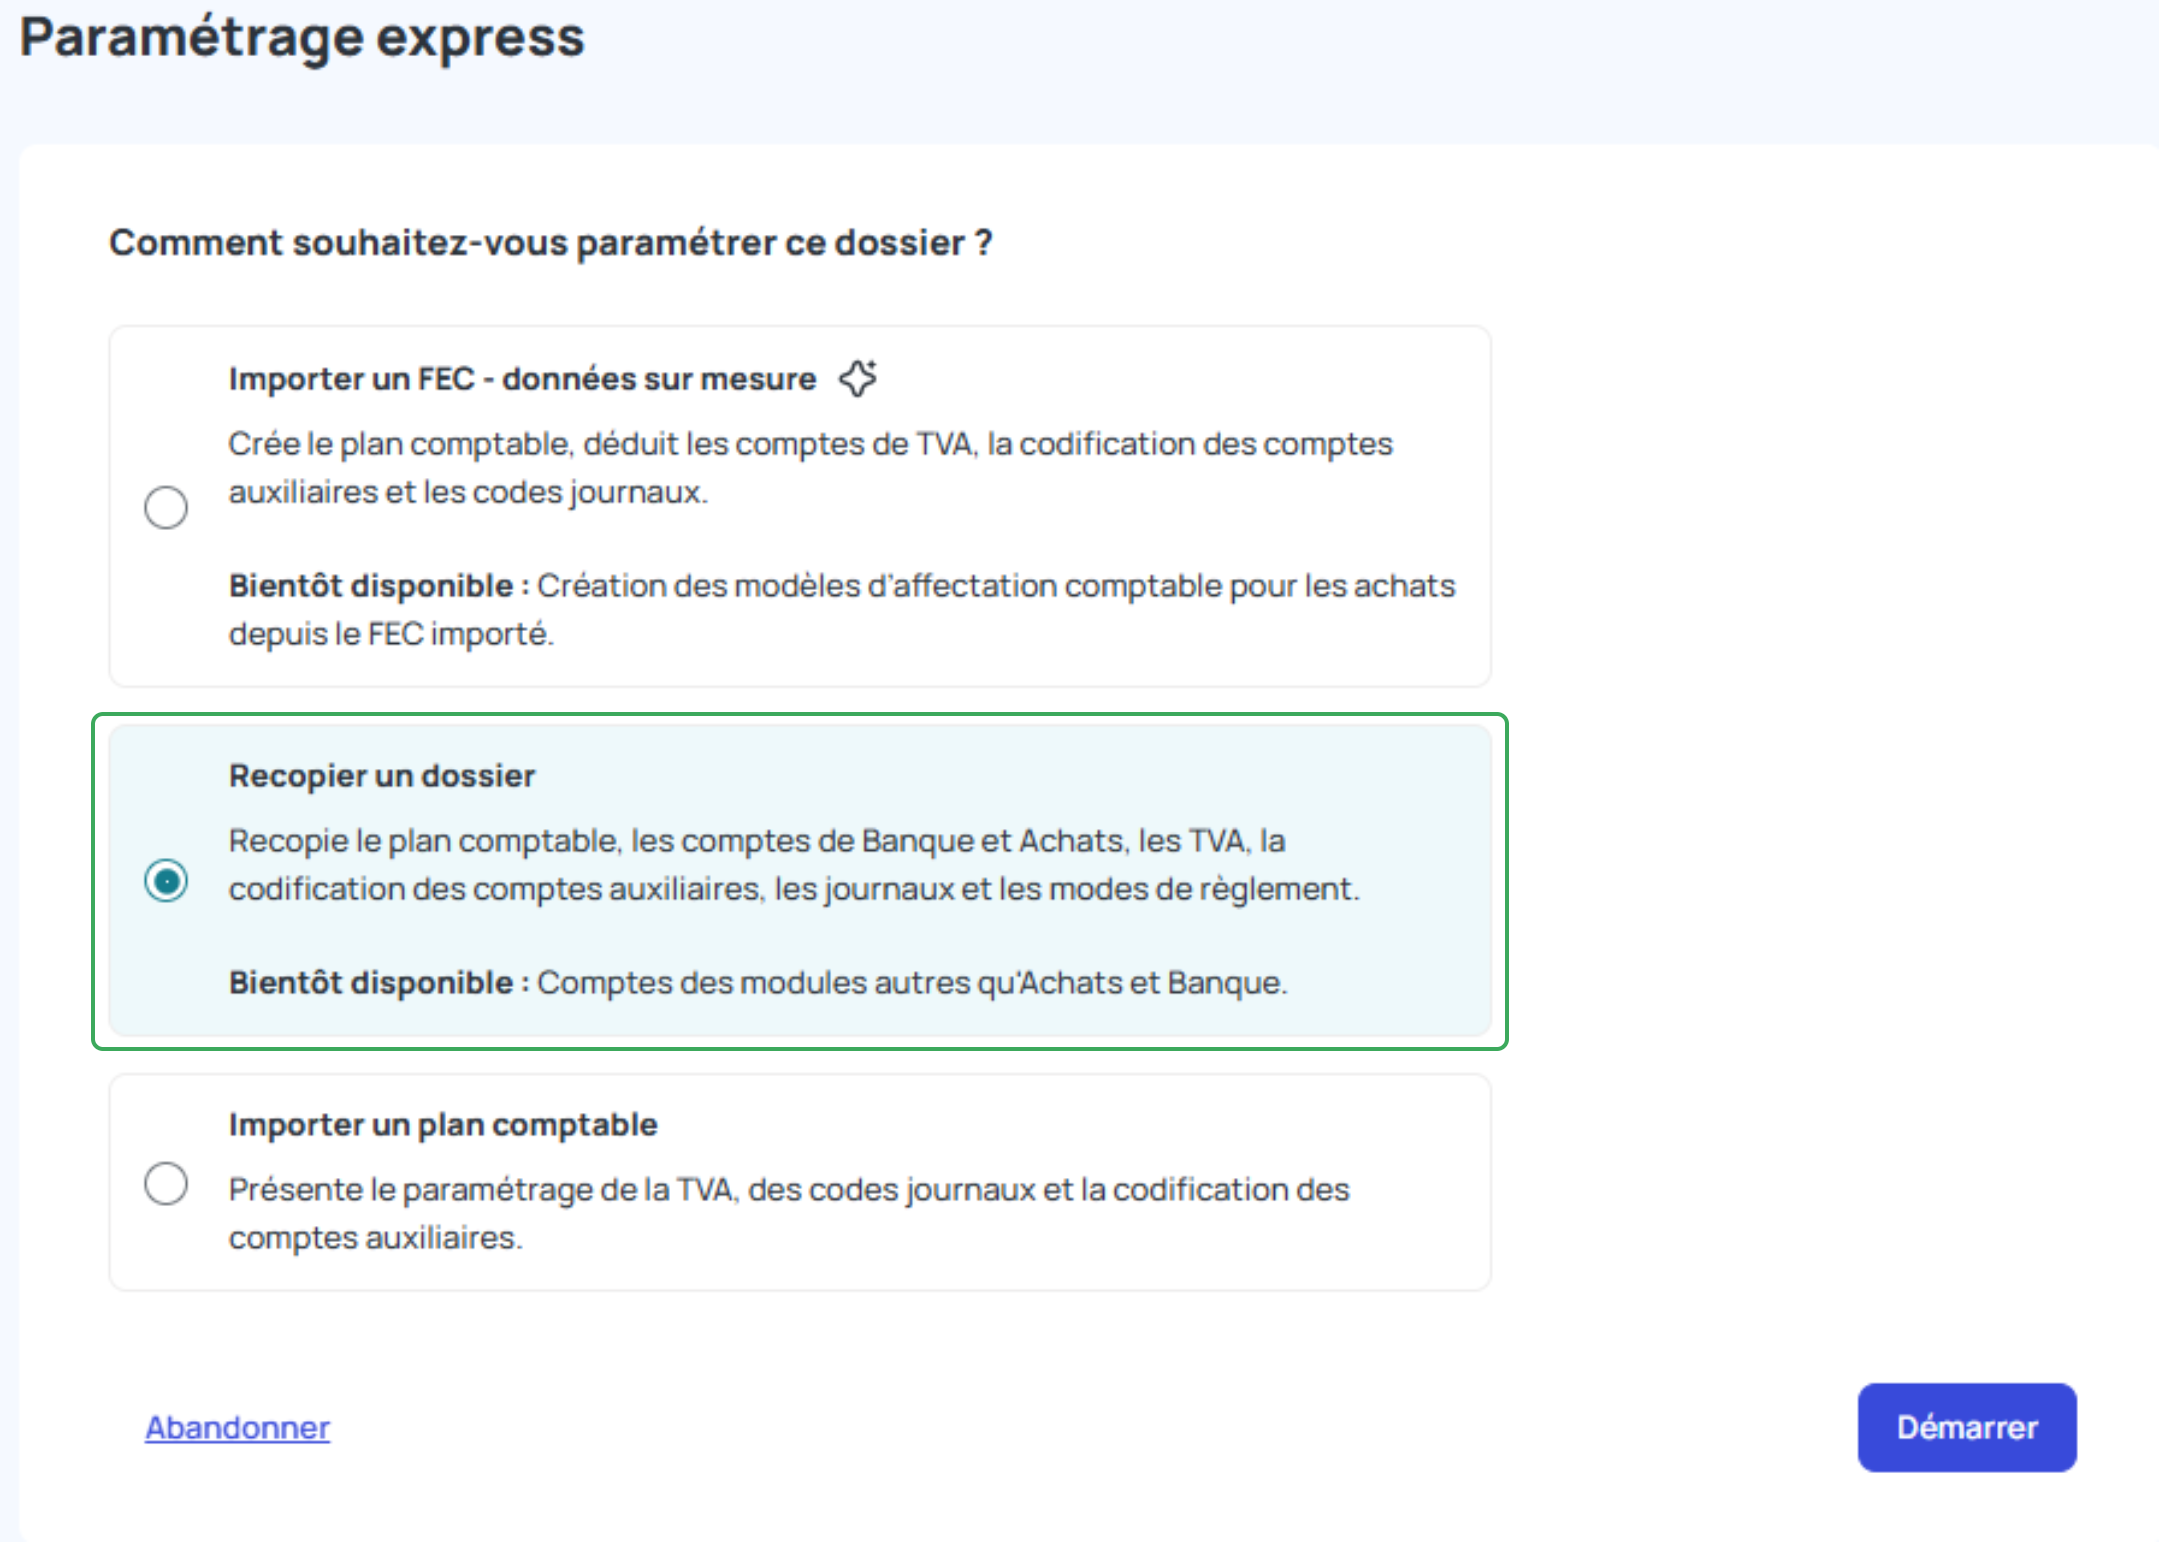
Task: Click the 'Paramétrage express' page title
Action: tap(302, 38)
